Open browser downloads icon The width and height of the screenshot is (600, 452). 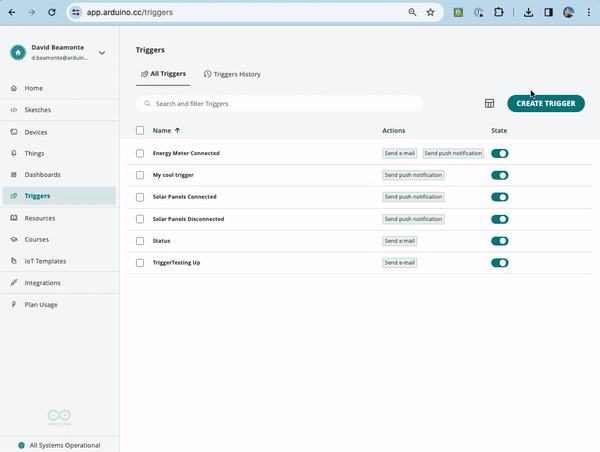coord(528,12)
